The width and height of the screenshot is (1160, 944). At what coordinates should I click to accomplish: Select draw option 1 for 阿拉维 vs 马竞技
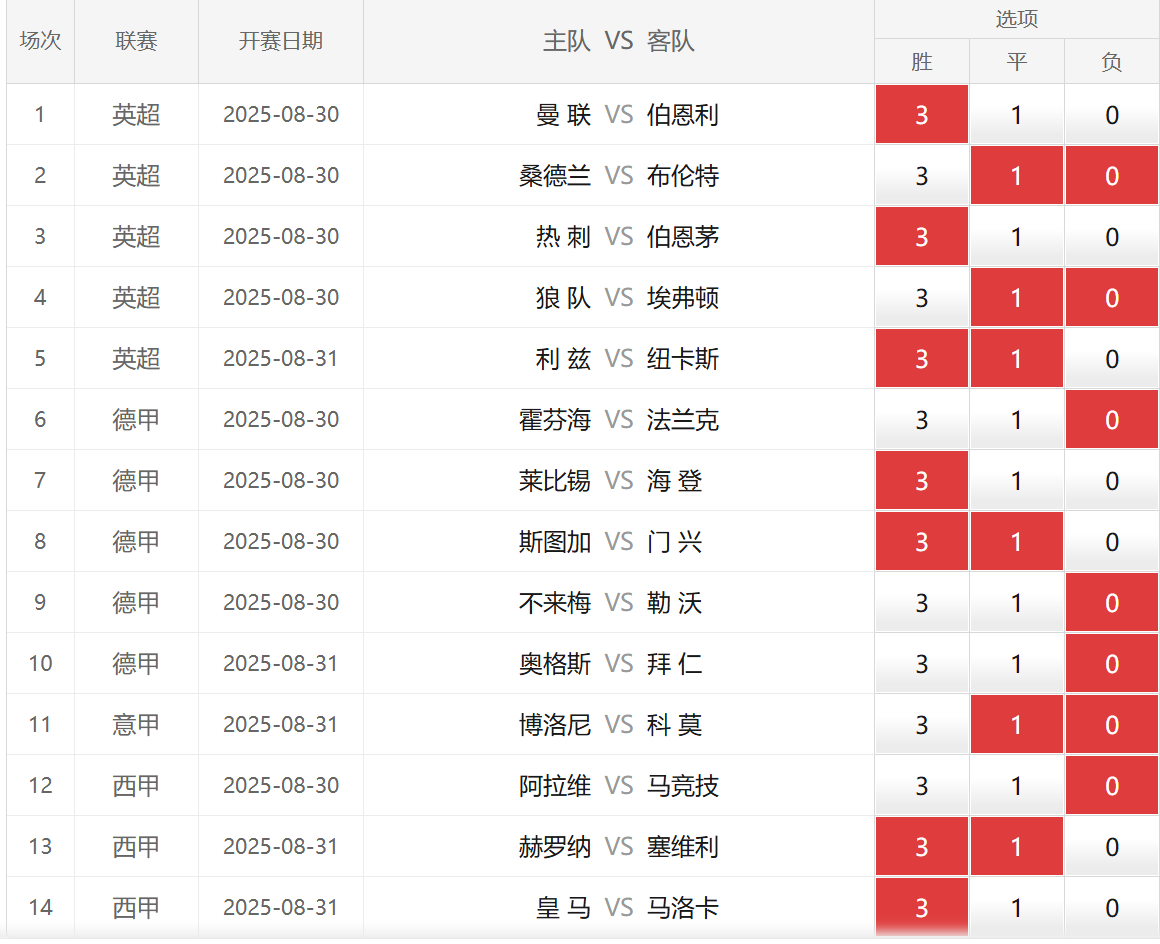pyautogui.click(x=1016, y=786)
